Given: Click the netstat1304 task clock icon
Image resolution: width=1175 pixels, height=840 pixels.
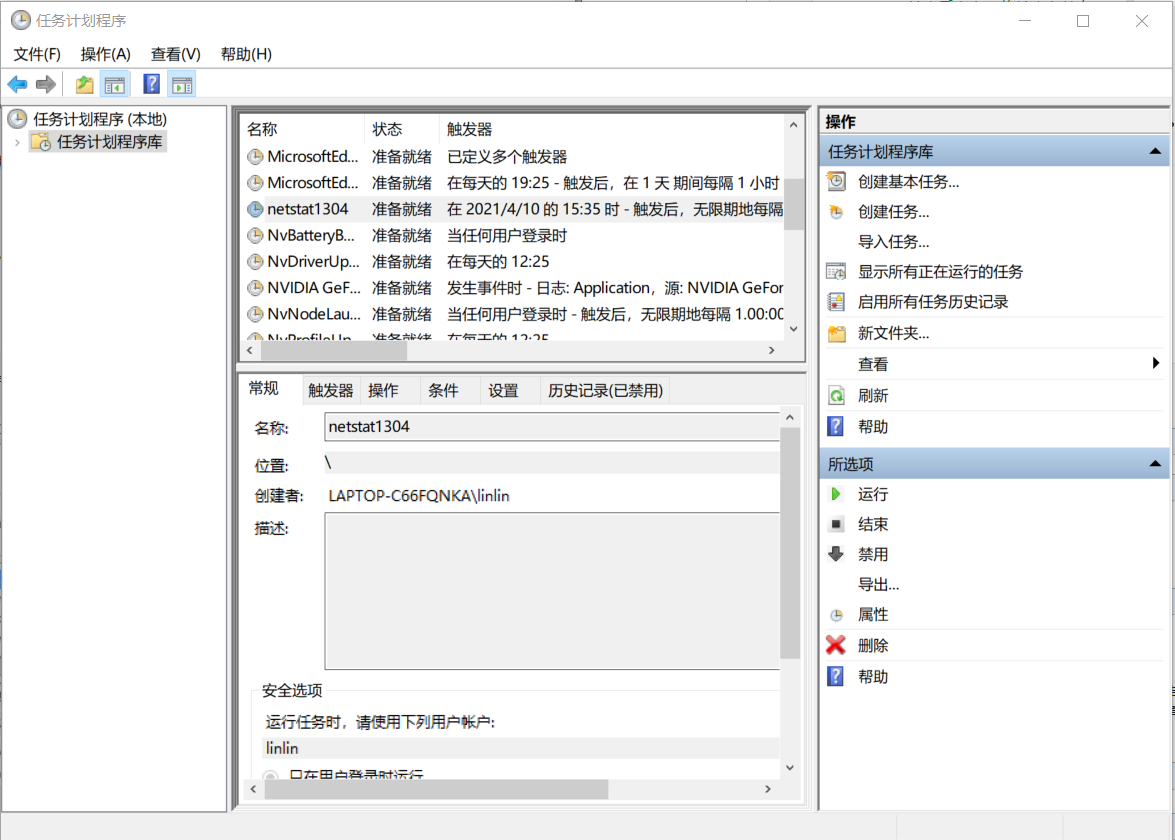Looking at the screenshot, I should [x=256, y=209].
